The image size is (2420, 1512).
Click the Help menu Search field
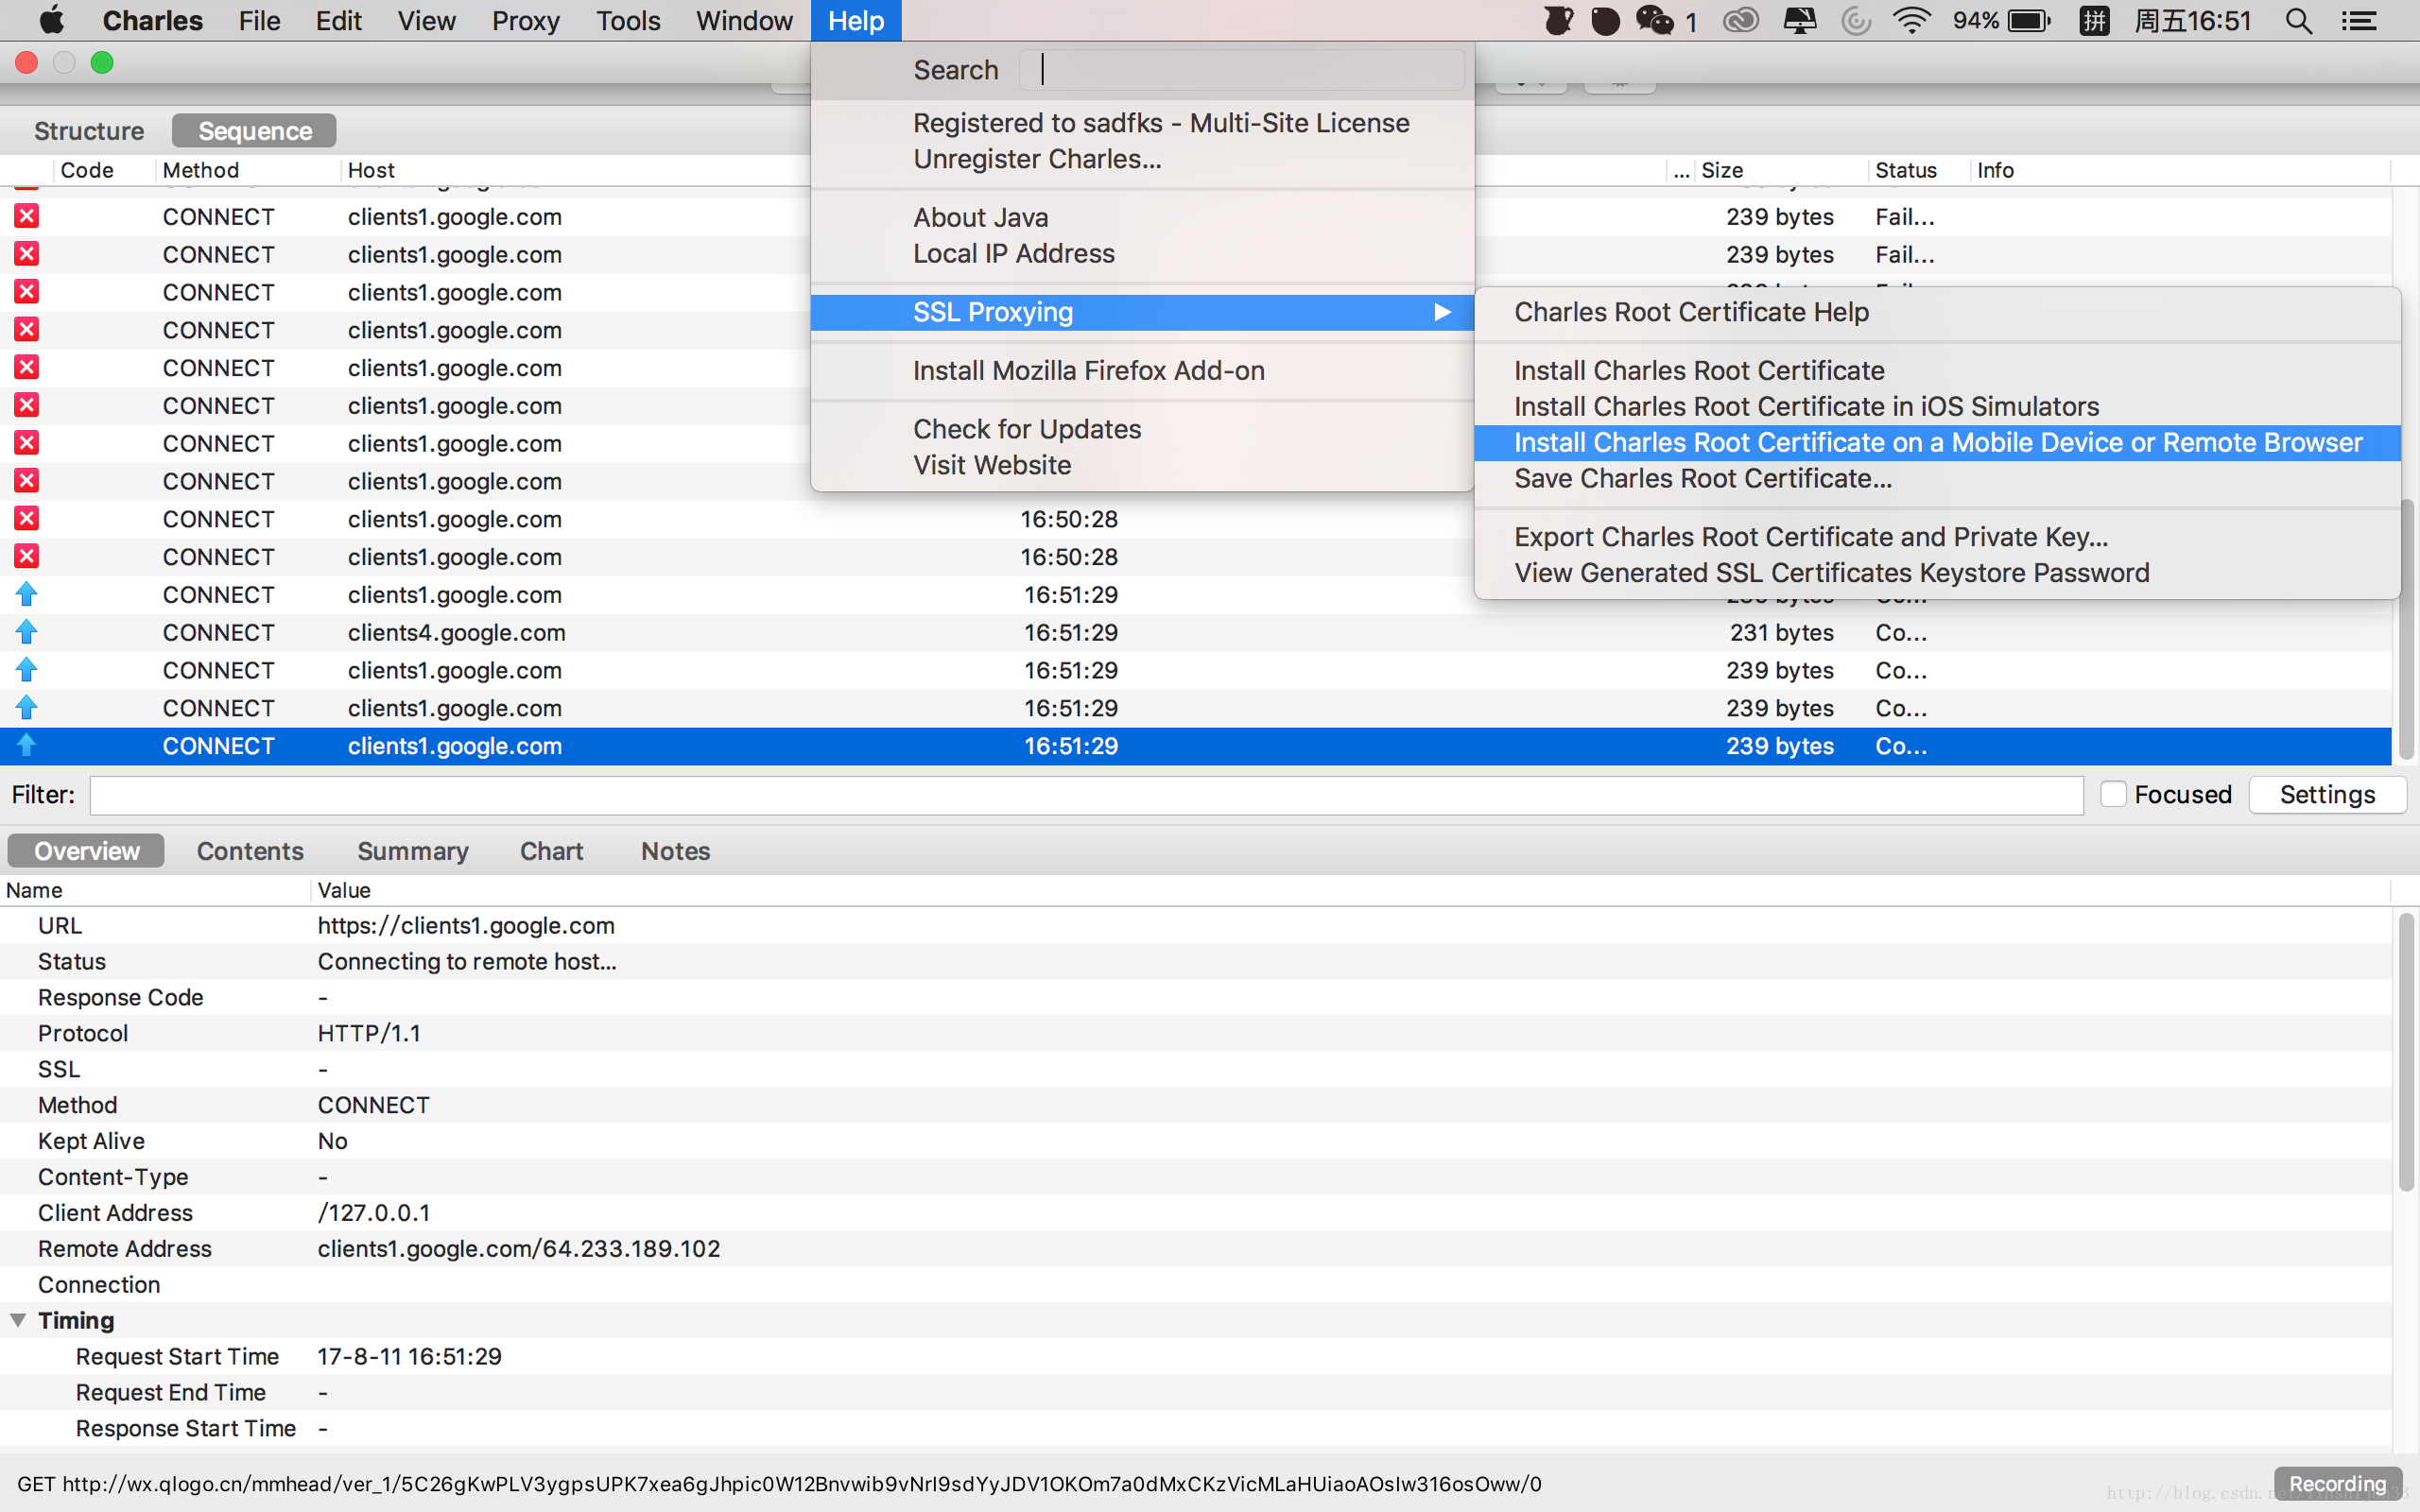tap(1242, 70)
